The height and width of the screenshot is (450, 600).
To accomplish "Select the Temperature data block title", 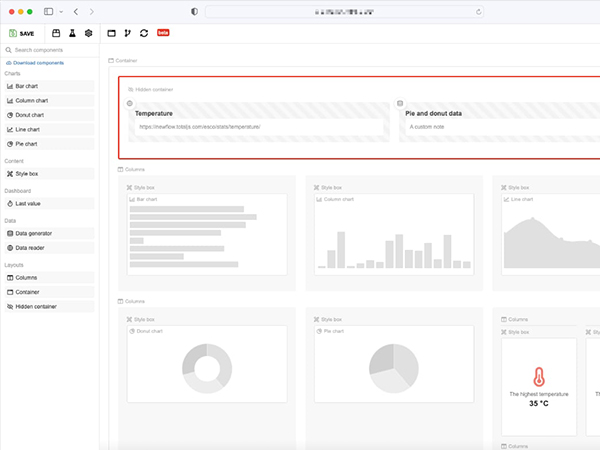I will point(154,114).
